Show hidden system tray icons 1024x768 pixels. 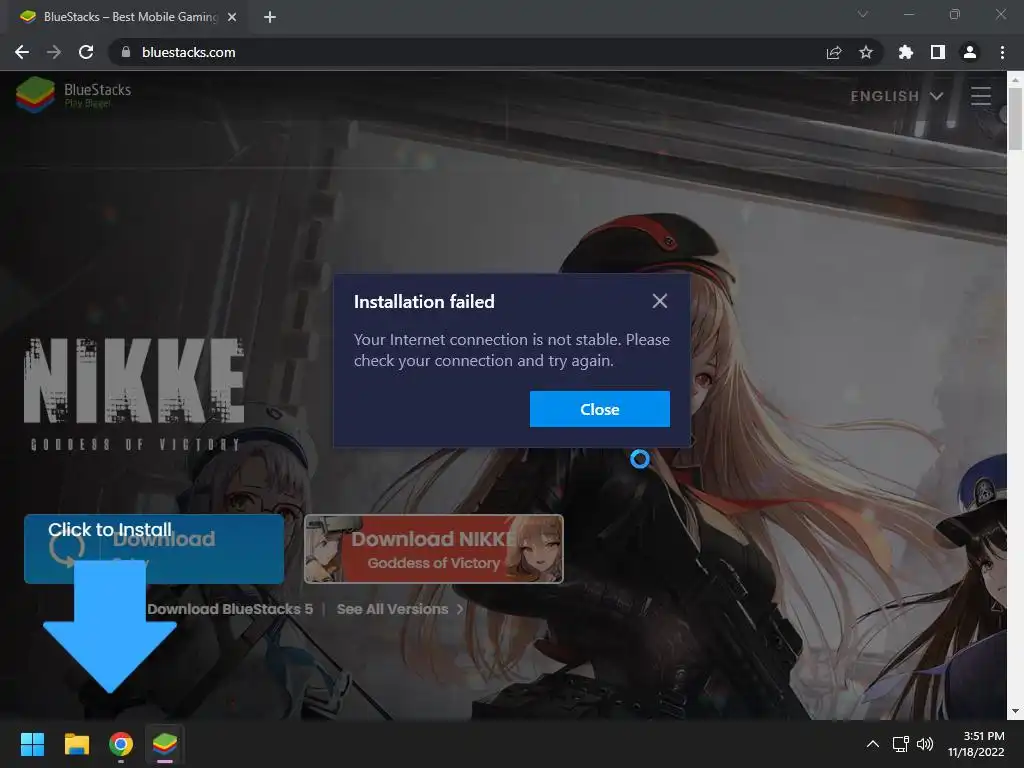[x=872, y=744]
